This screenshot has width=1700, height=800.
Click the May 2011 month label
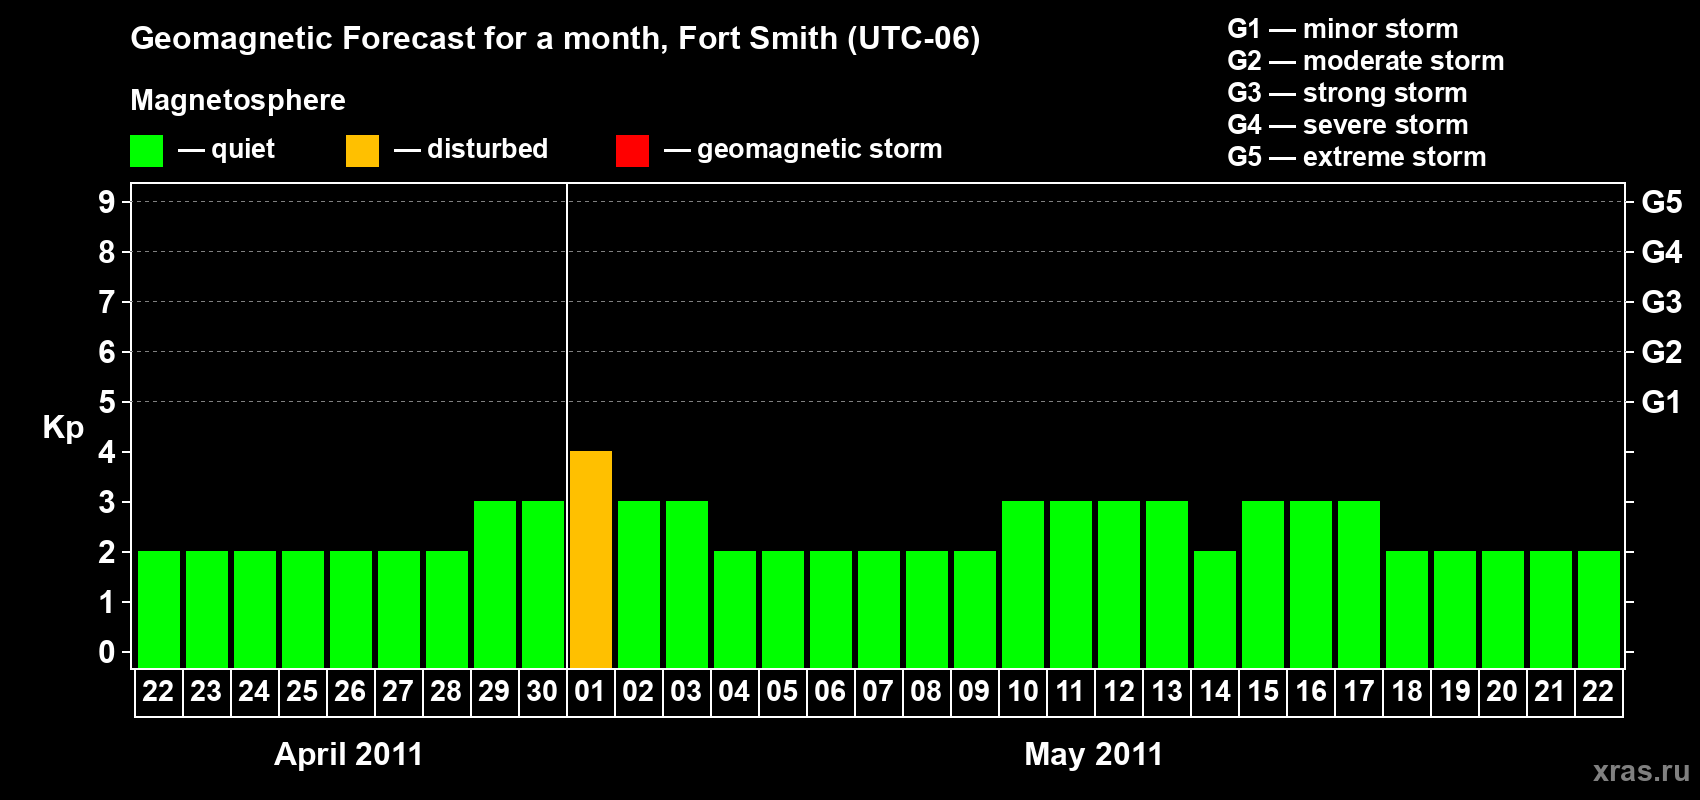[1094, 754]
